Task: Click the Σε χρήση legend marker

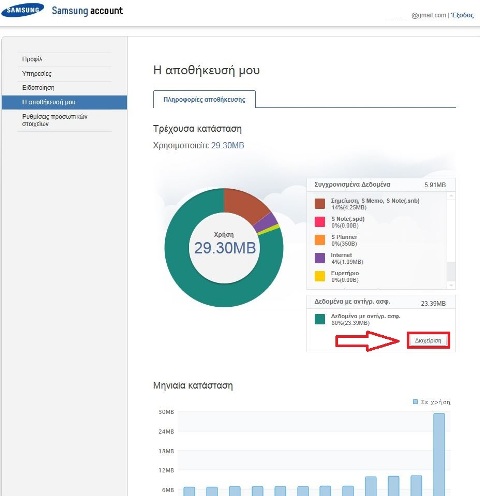Action: pos(415,402)
